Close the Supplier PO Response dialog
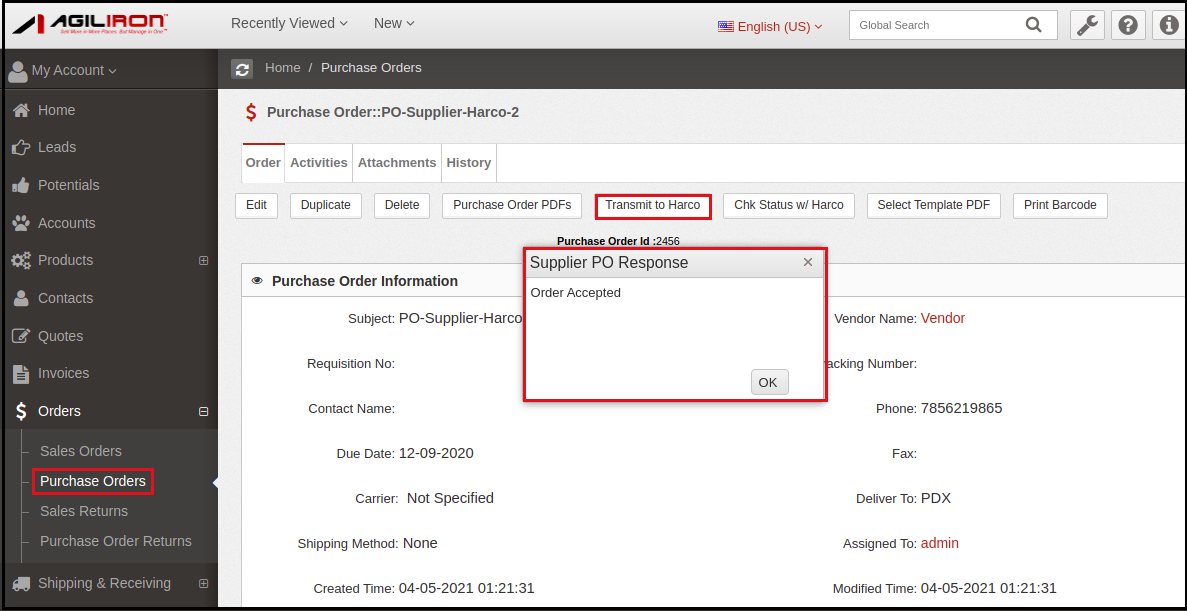 808,262
